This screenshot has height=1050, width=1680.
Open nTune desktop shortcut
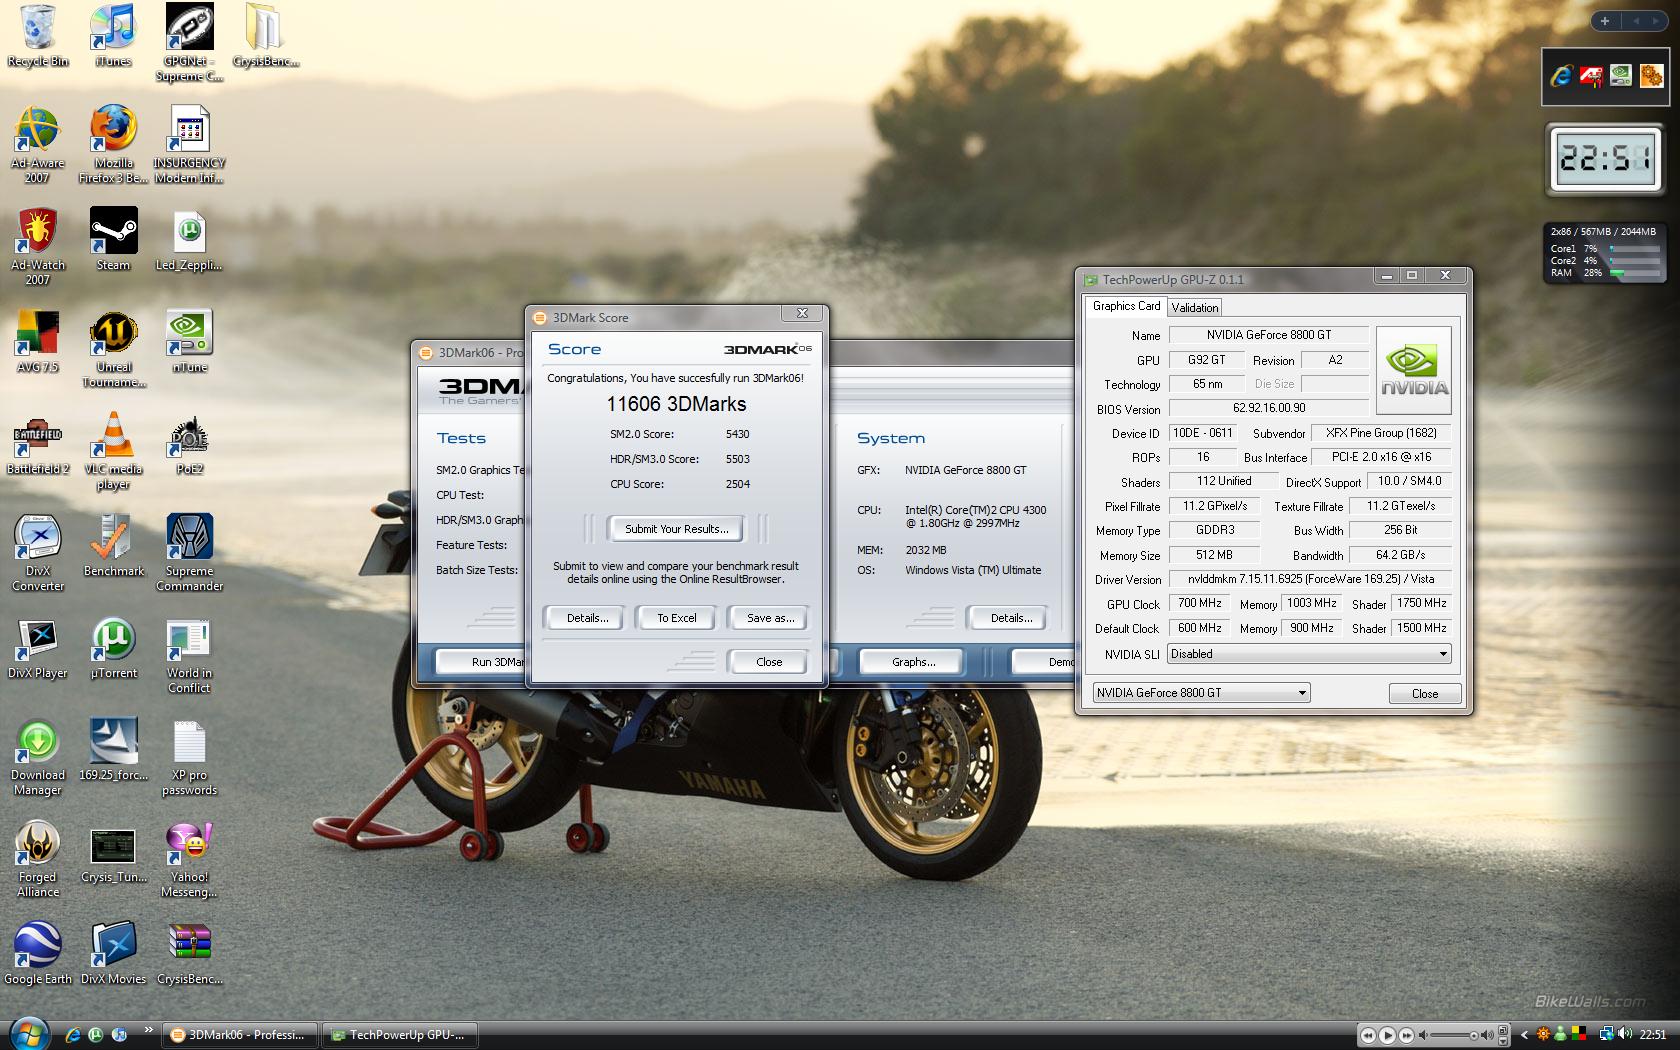189,341
